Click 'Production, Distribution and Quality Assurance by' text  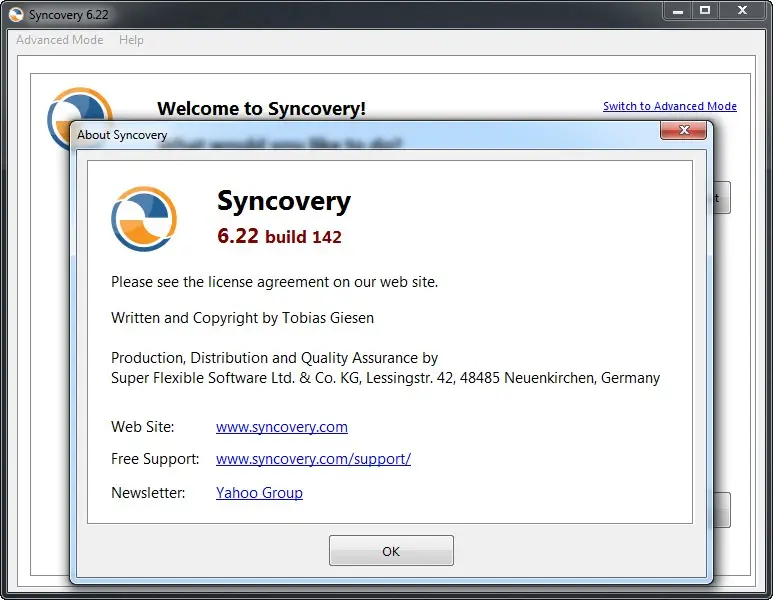[x=274, y=358]
